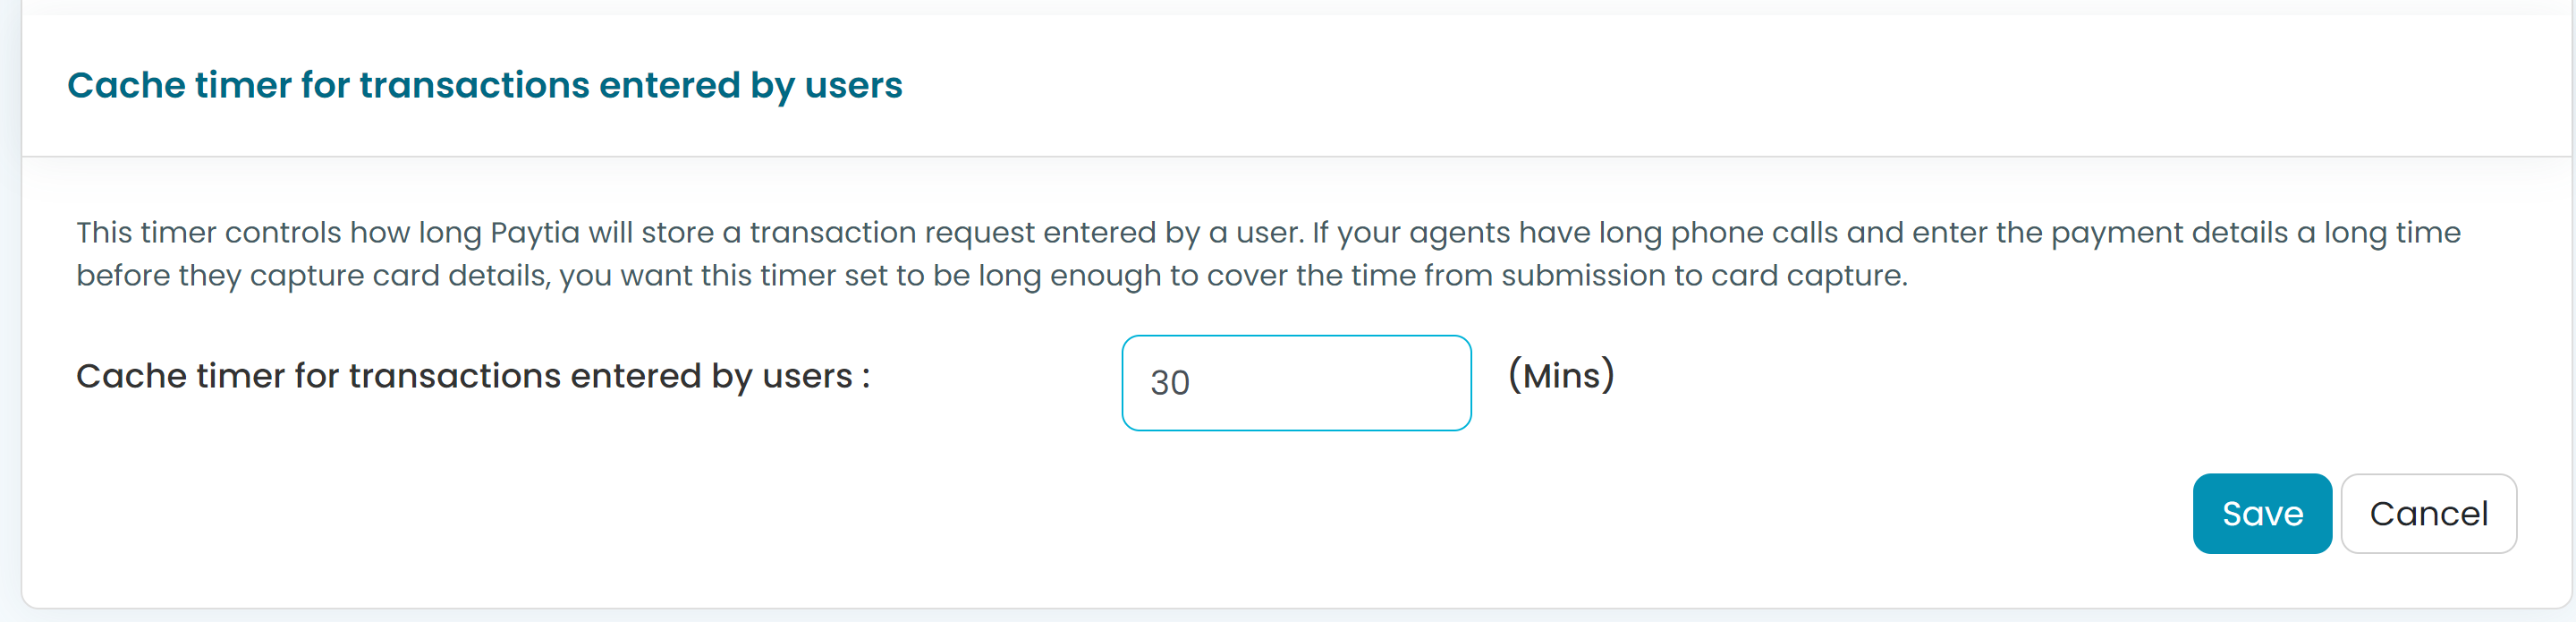Click the word Paytia in description

point(535,233)
